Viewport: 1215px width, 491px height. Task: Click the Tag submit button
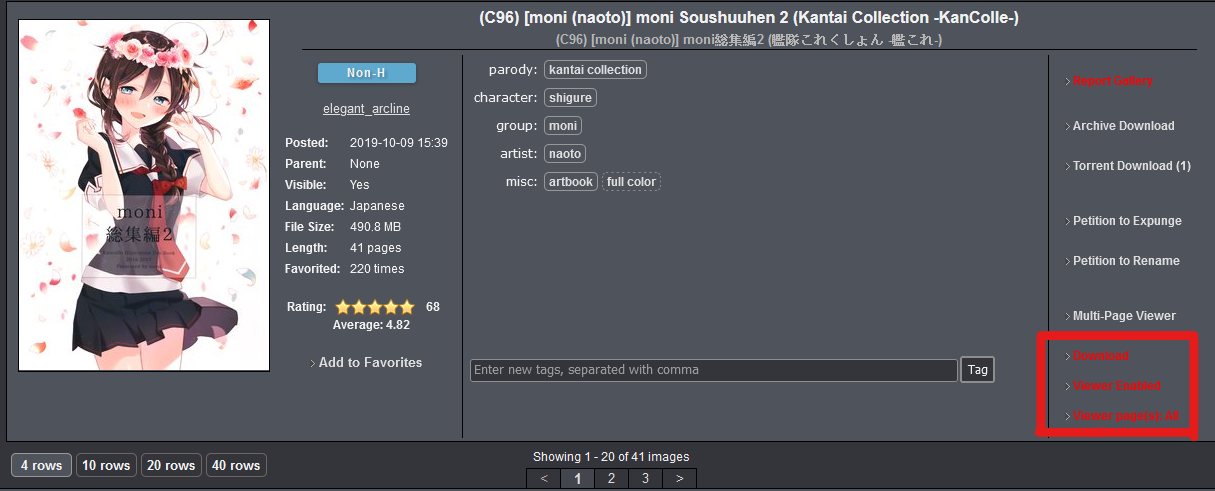point(978,370)
